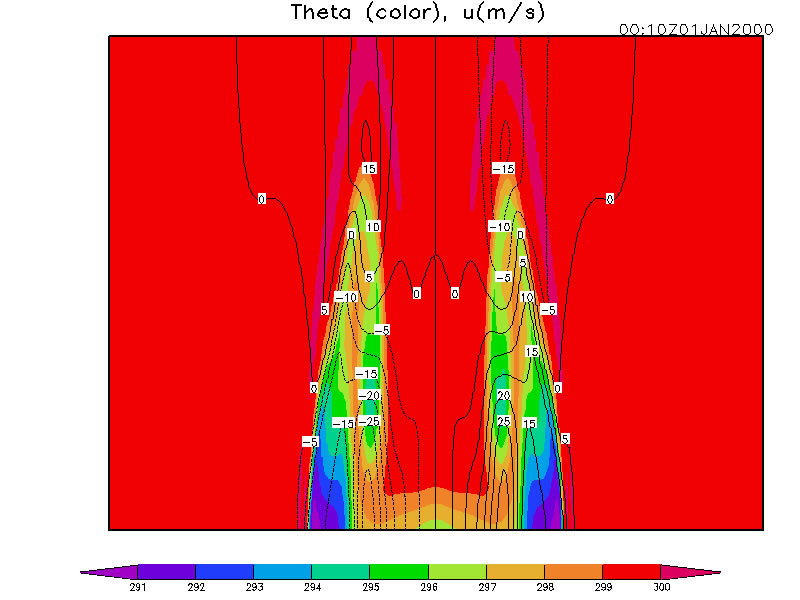
Task: Click the plot title 'Theta (color), u(m/s)'
Action: point(418,12)
